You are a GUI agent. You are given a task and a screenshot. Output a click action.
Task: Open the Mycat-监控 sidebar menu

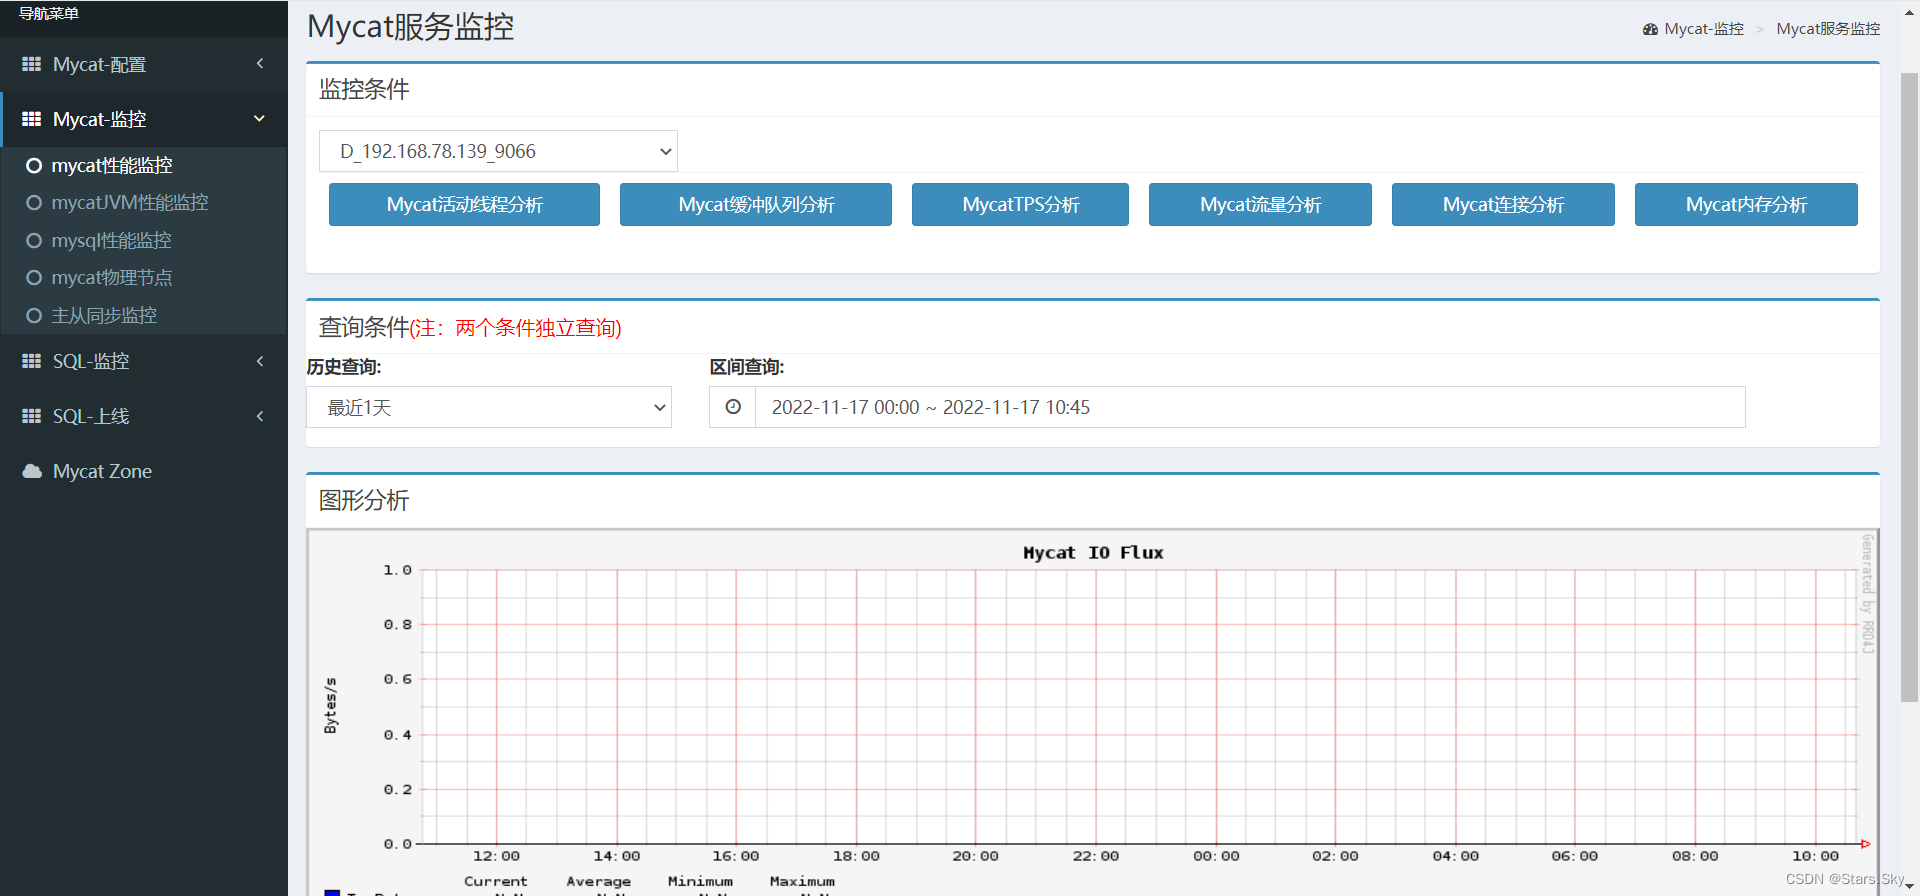point(144,119)
